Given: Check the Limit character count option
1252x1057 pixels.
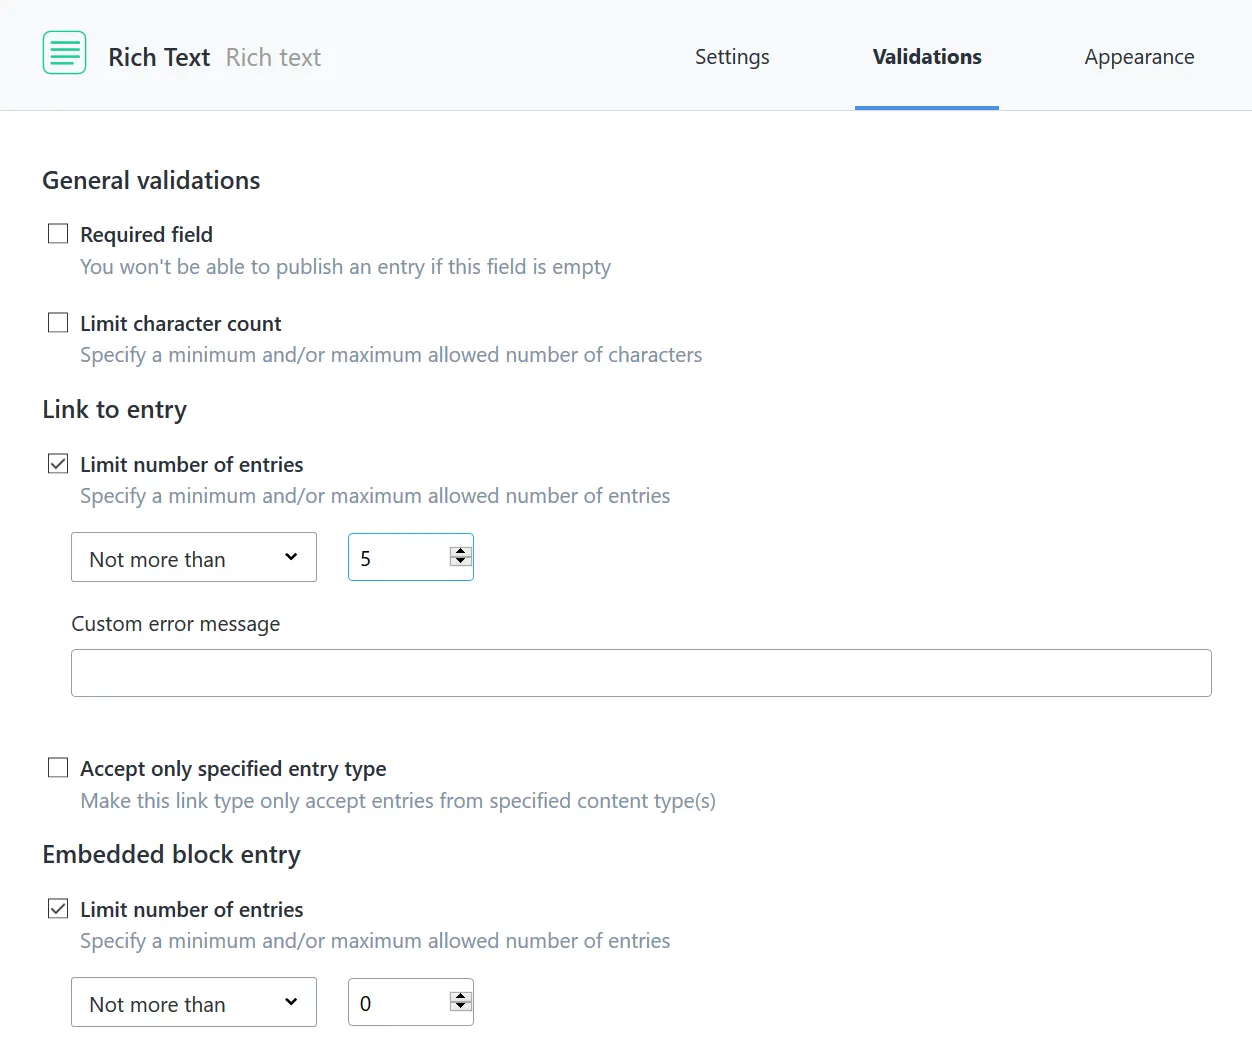Looking at the screenshot, I should click(58, 323).
